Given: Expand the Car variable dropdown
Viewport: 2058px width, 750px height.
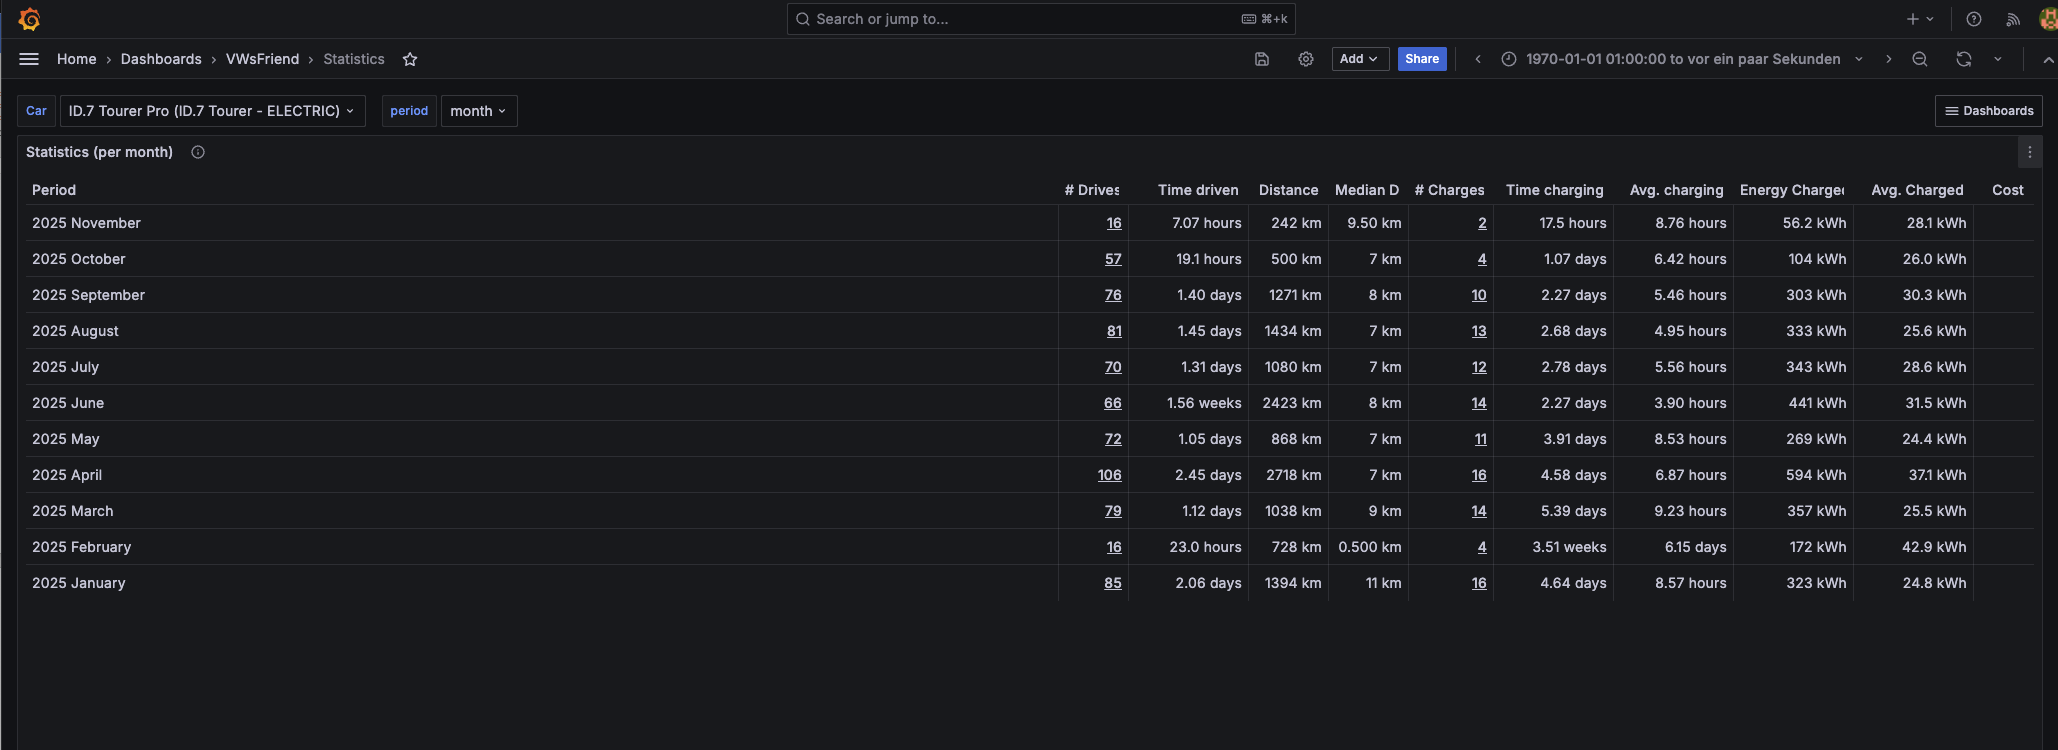Looking at the screenshot, I should click(212, 111).
